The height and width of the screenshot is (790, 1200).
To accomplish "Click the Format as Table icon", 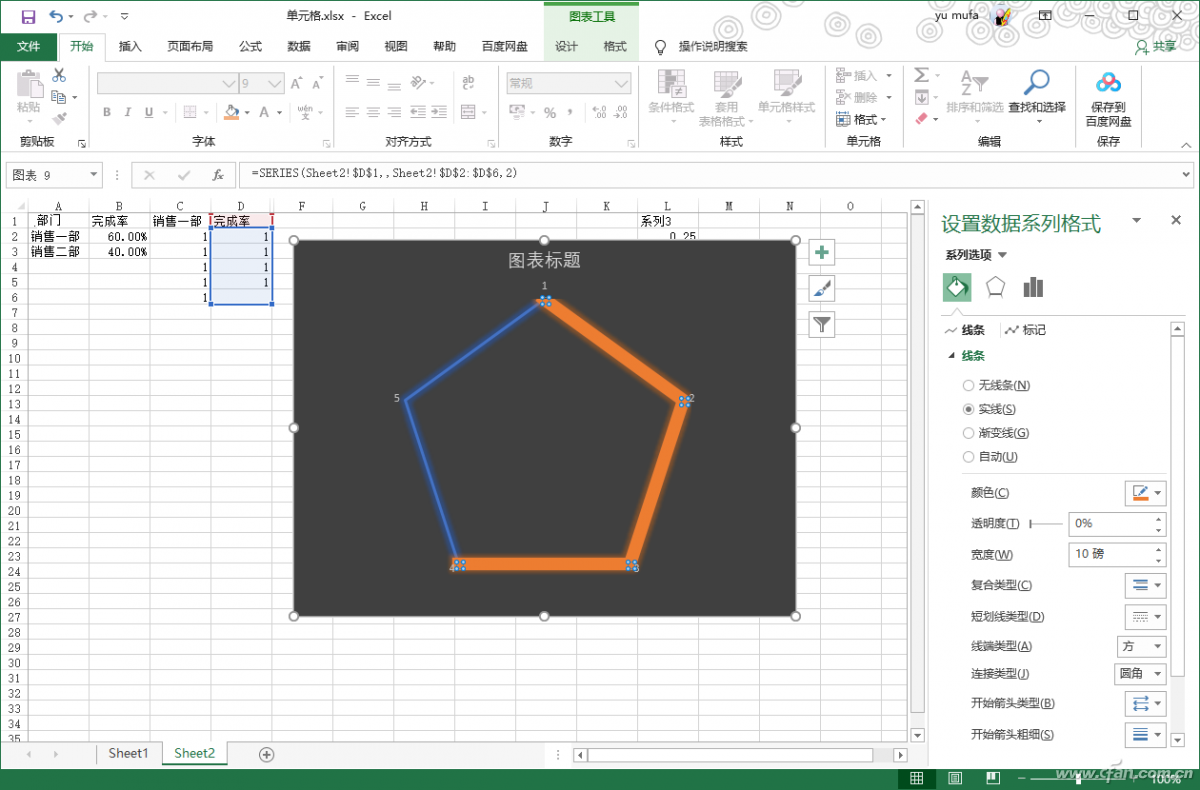I will click(727, 83).
